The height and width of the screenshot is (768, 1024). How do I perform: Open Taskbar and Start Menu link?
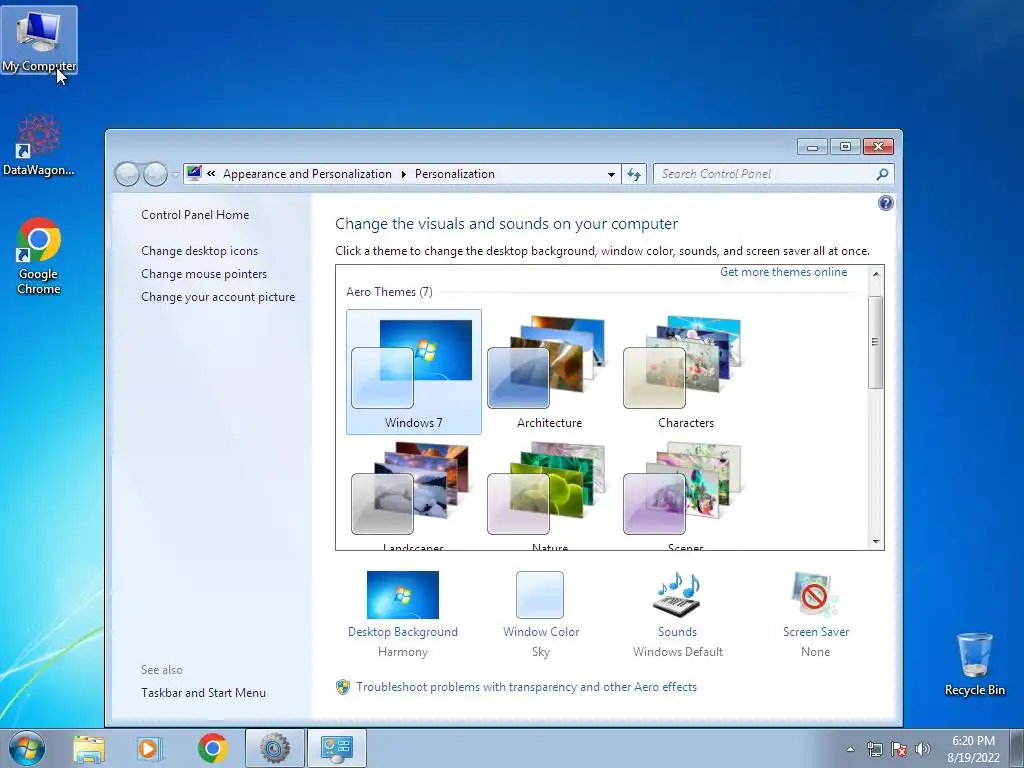203,693
